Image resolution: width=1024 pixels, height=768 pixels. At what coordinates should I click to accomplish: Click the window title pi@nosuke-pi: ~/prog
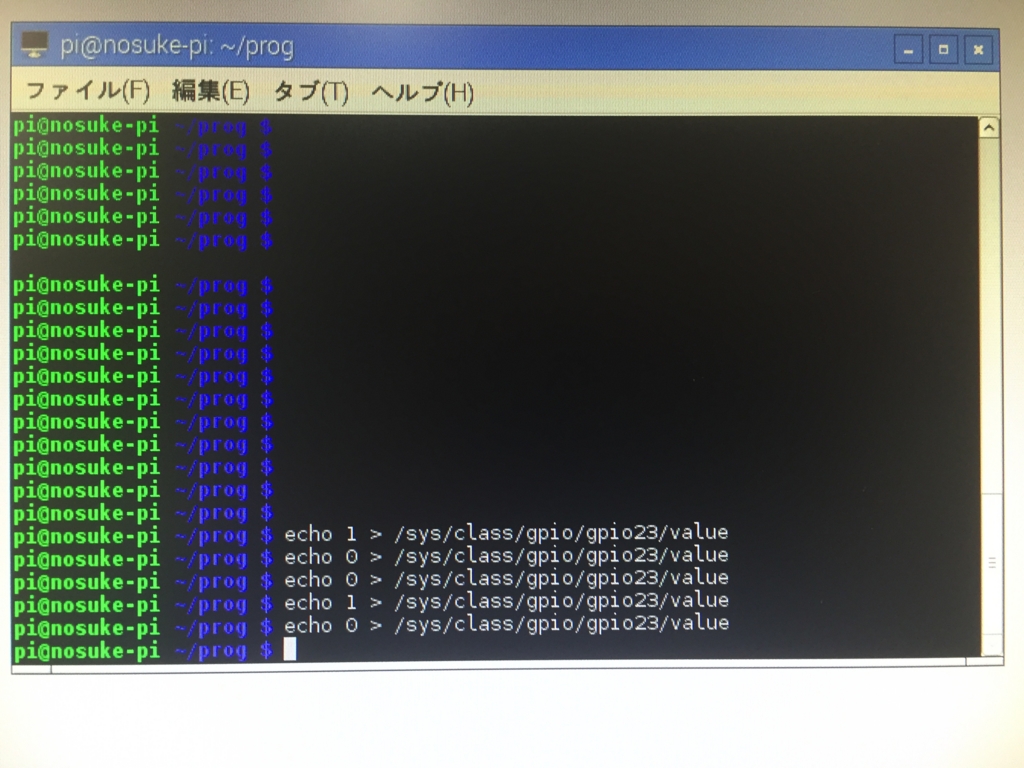tap(177, 46)
